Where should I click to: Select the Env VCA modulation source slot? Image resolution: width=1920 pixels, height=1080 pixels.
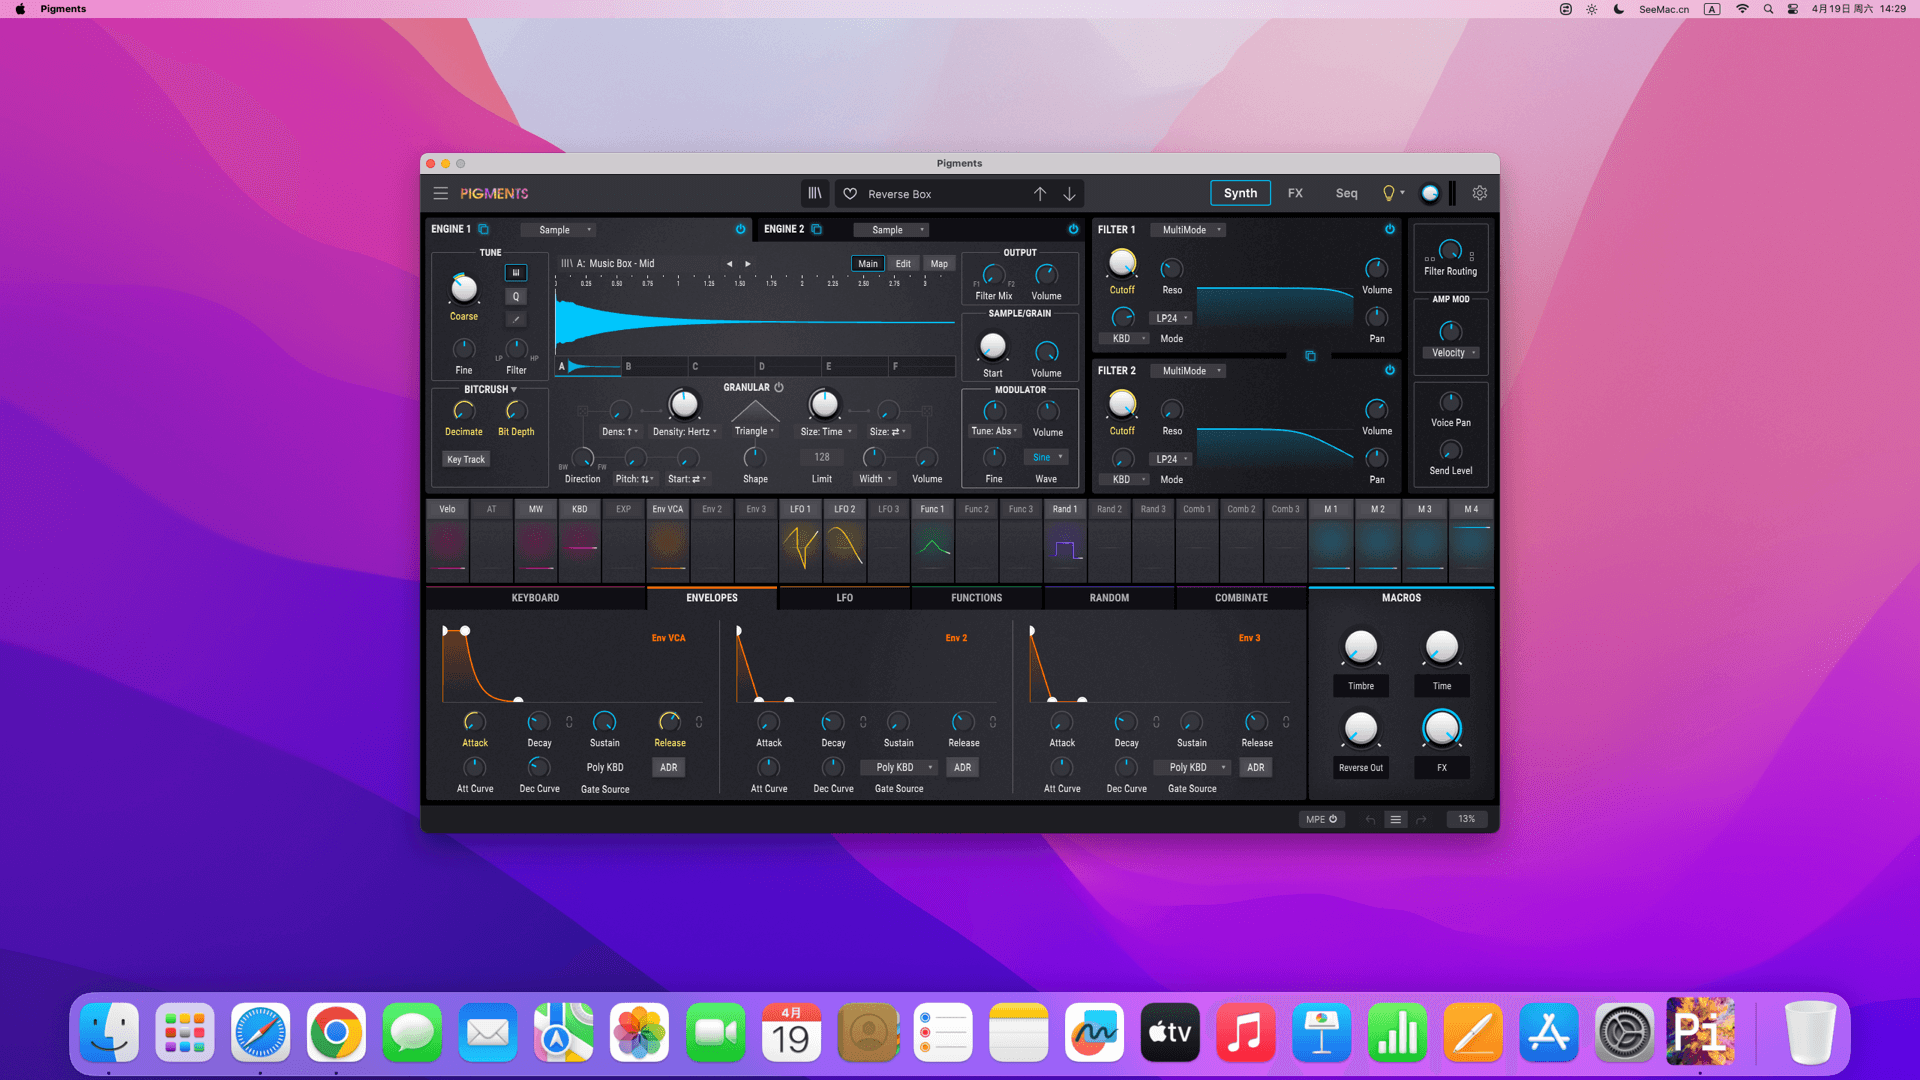click(668, 541)
